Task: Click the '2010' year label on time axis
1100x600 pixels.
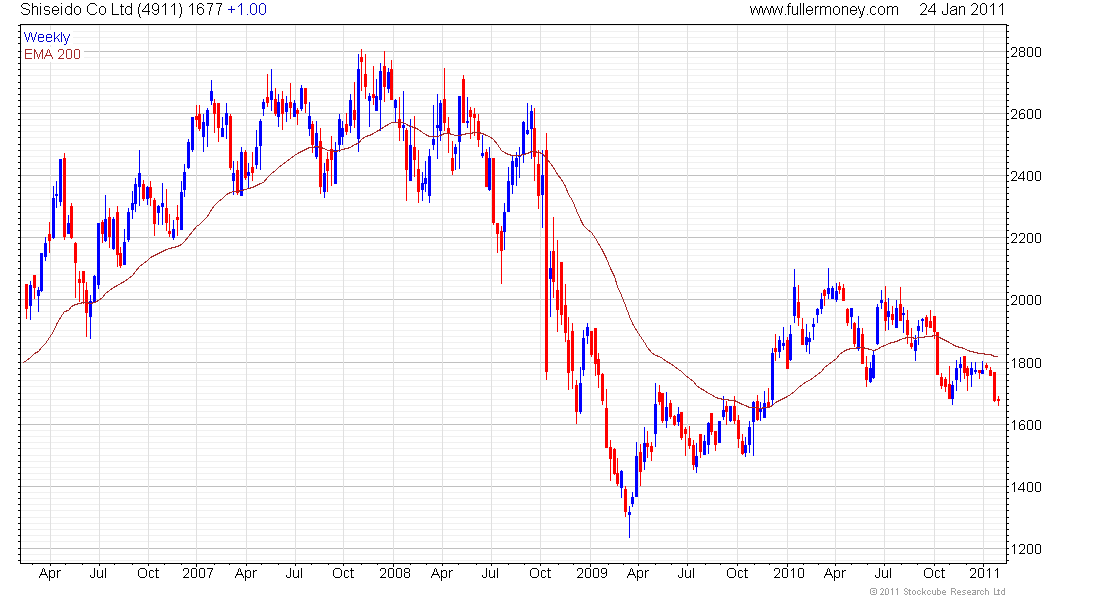Action: click(x=789, y=573)
